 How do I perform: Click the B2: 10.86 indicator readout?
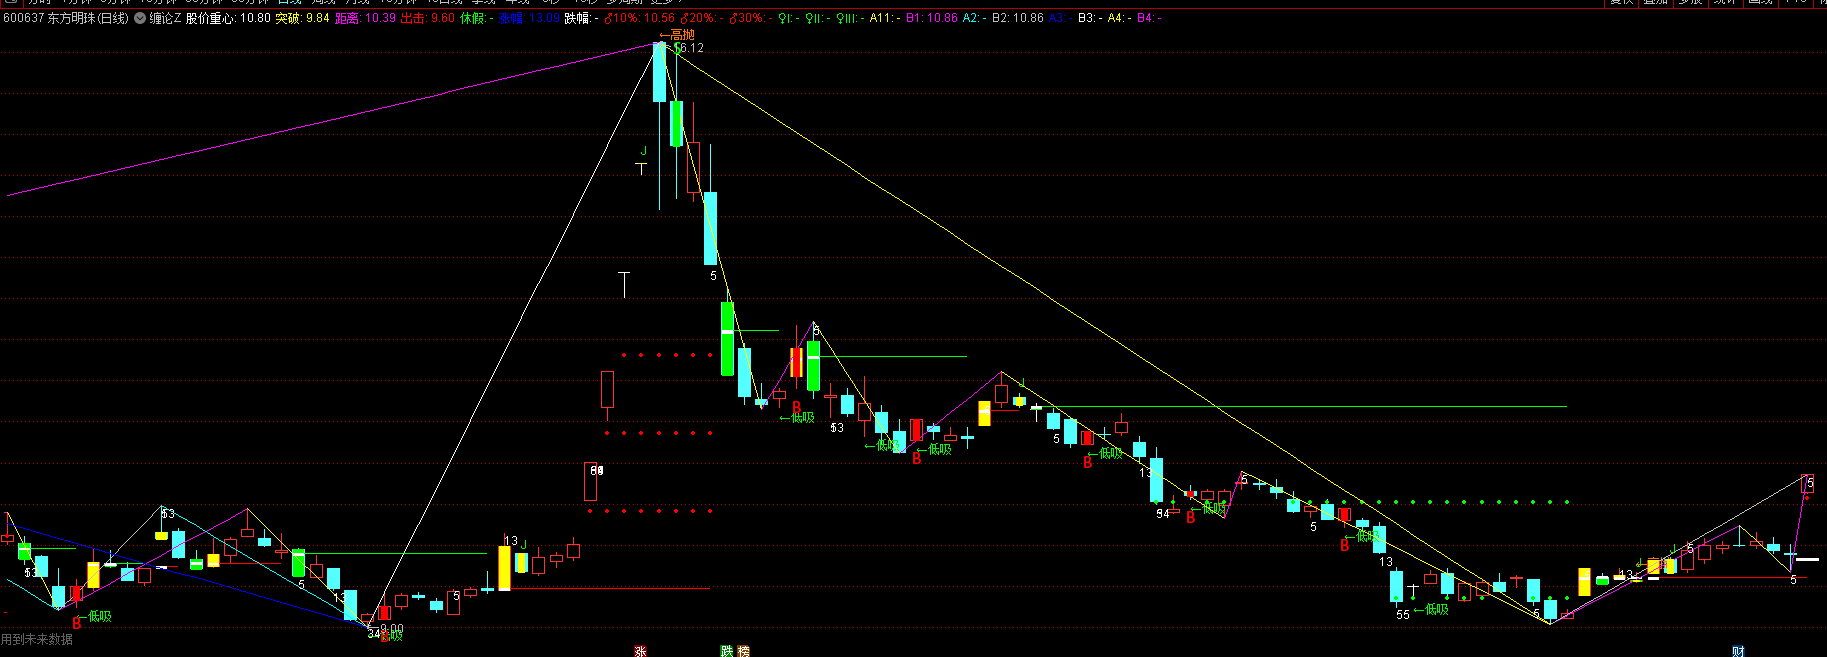click(x=1017, y=18)
